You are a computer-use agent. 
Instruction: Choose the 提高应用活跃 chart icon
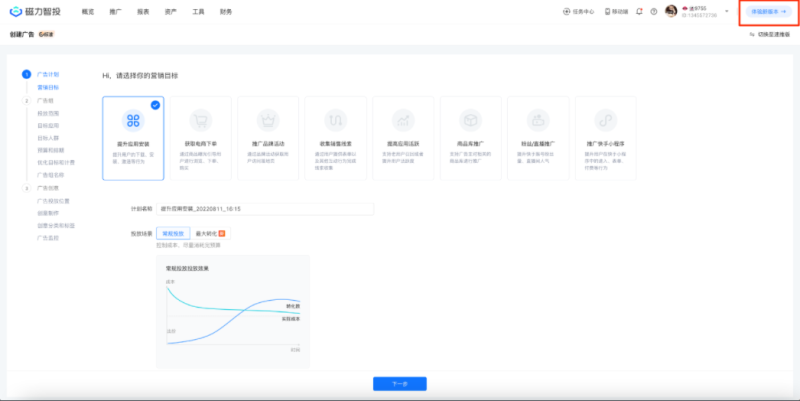(403, 120)
